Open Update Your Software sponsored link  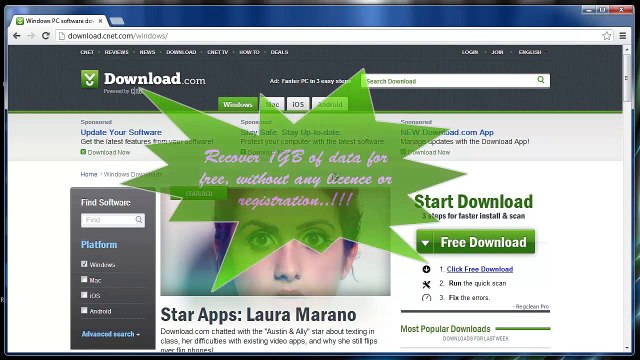[121, 132]
